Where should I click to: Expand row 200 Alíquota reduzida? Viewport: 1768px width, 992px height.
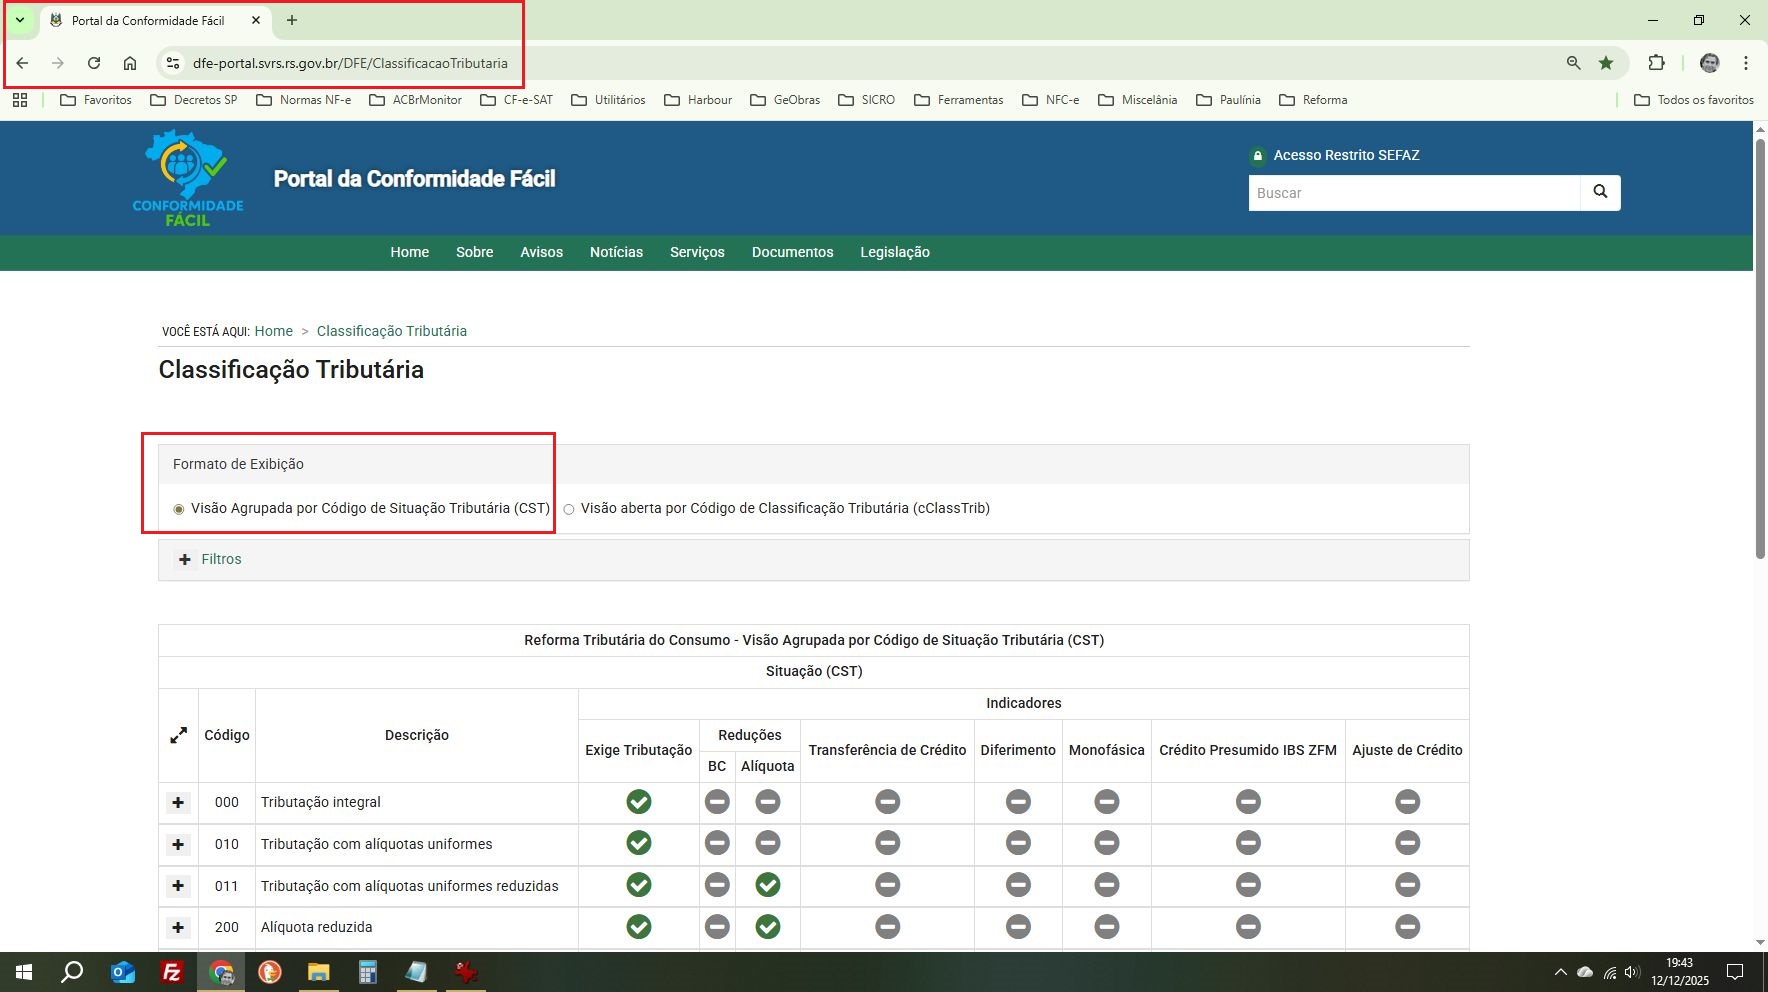(178, 927)
